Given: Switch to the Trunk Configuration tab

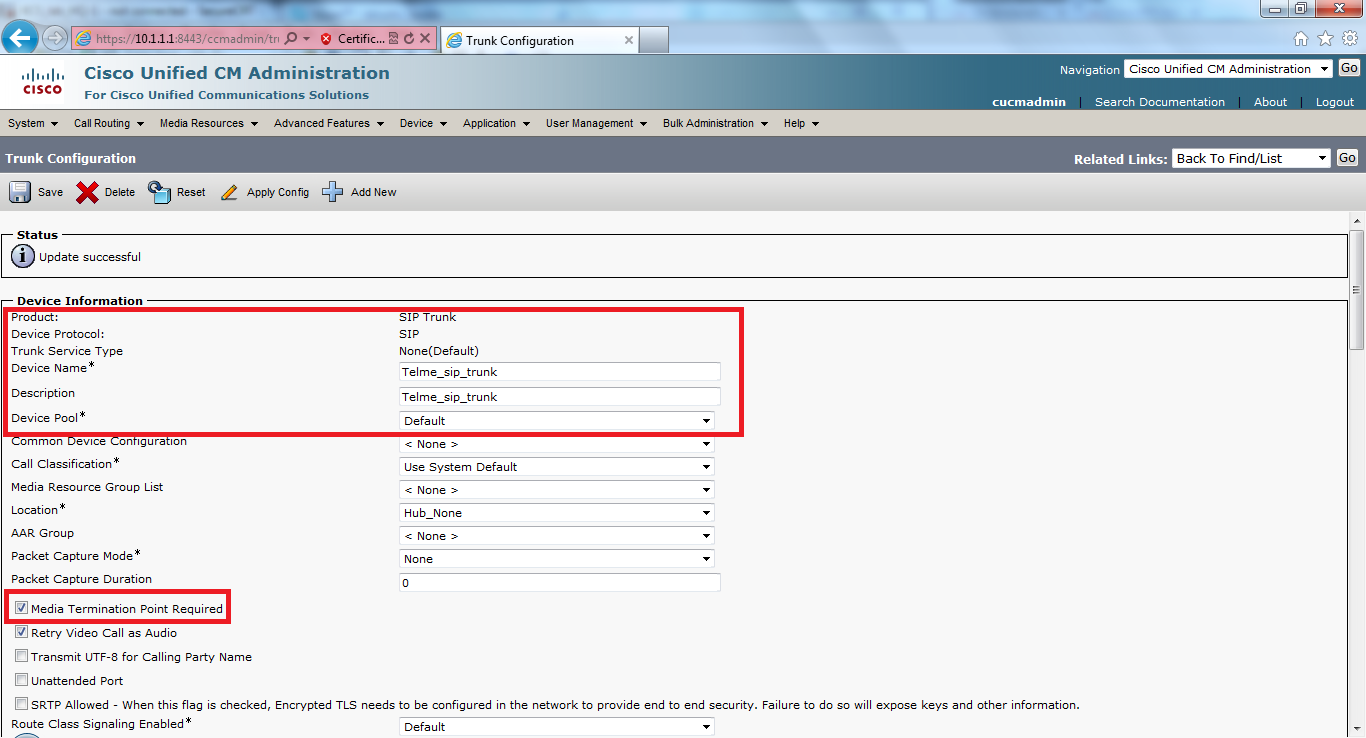Looking at the screenshot, I should [540, 40].
